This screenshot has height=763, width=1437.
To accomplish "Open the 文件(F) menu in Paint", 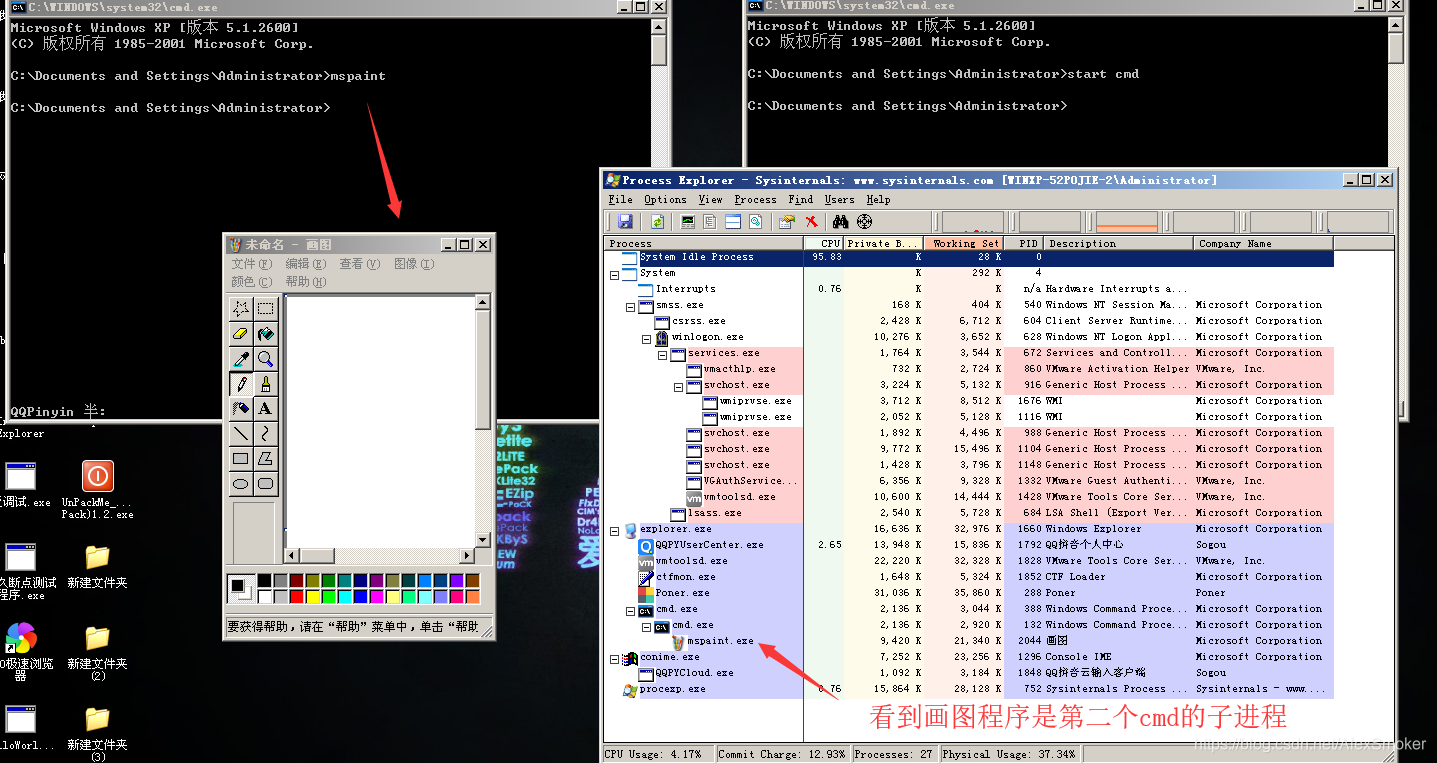I will pyautogui.click(x=252, y=264).
